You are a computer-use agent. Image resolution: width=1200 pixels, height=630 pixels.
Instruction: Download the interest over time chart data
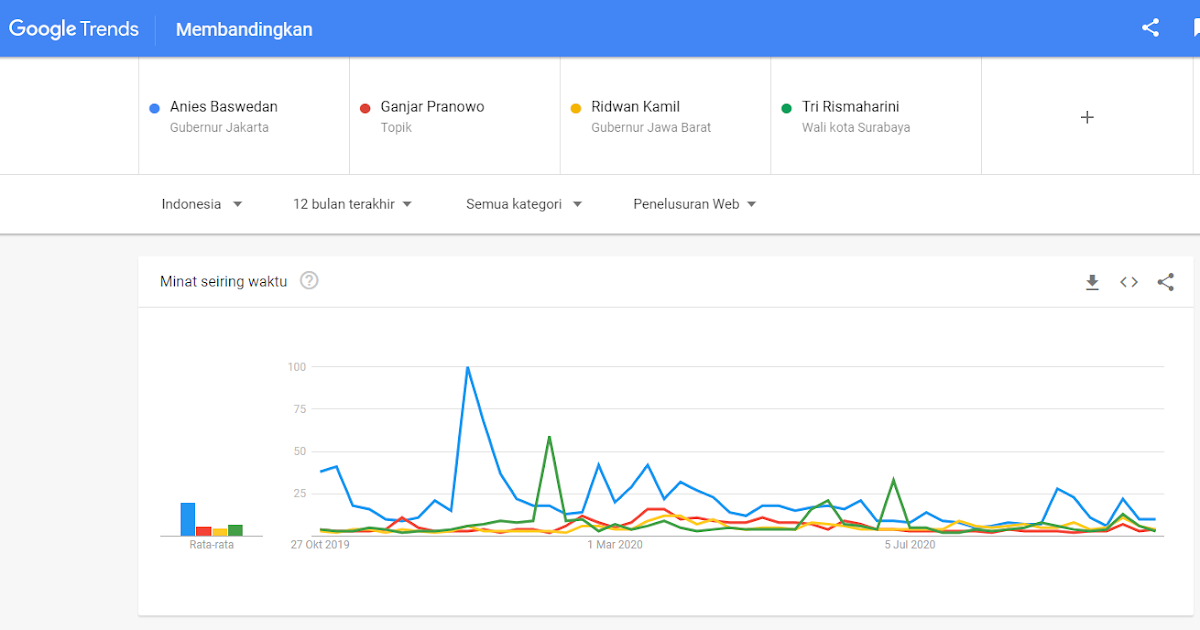tap(1092, 282)
